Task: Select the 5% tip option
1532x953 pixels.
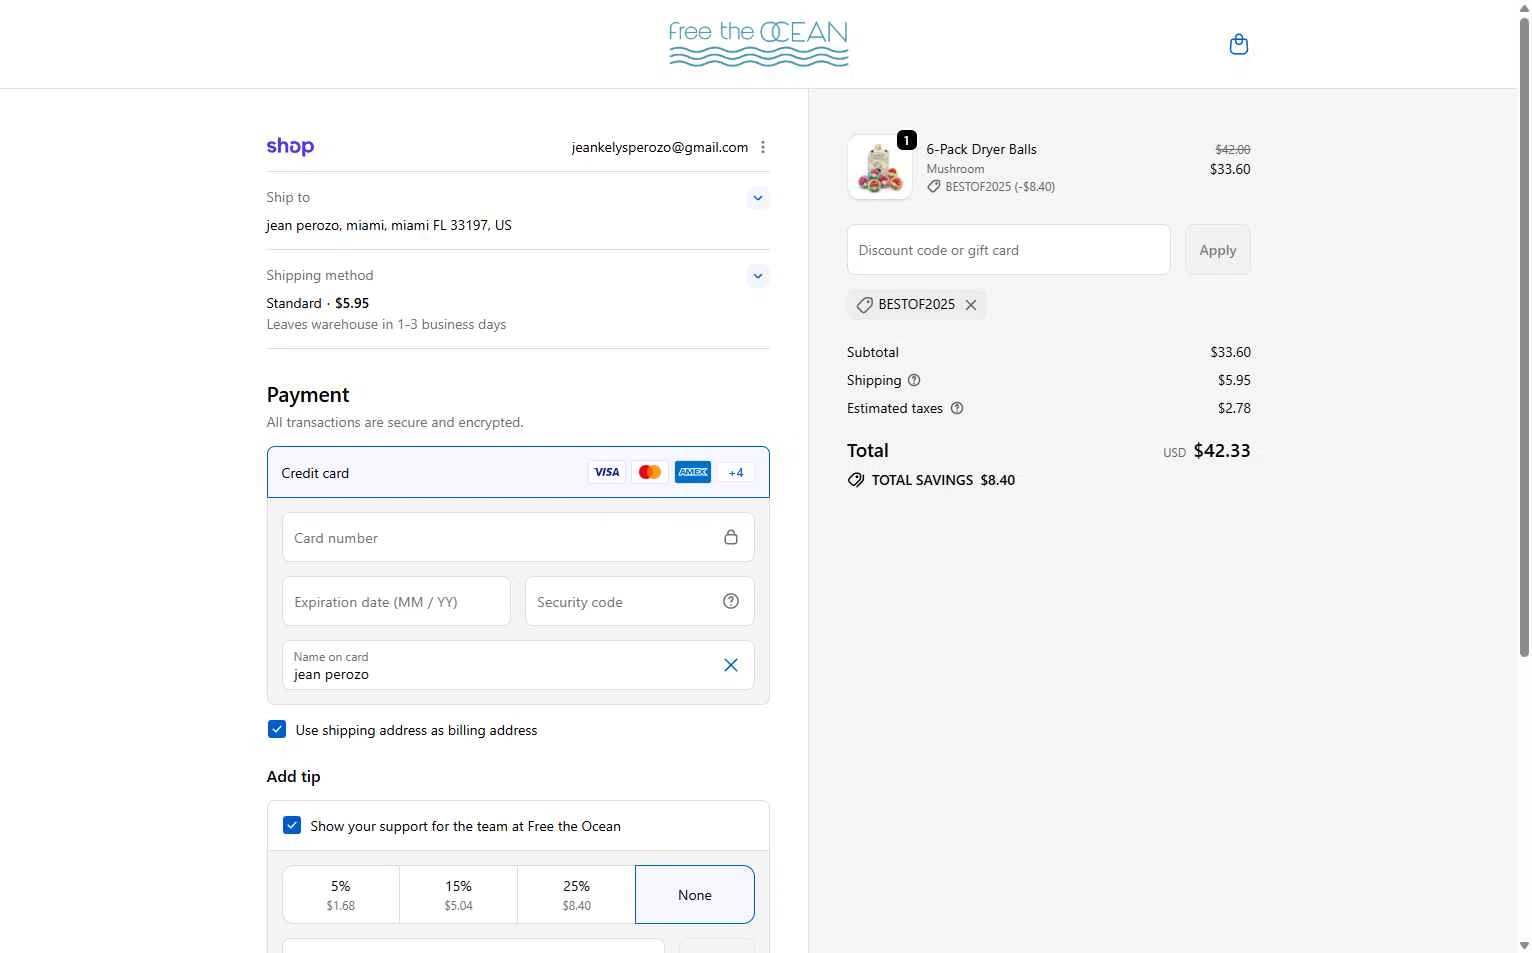Action: 341,895
